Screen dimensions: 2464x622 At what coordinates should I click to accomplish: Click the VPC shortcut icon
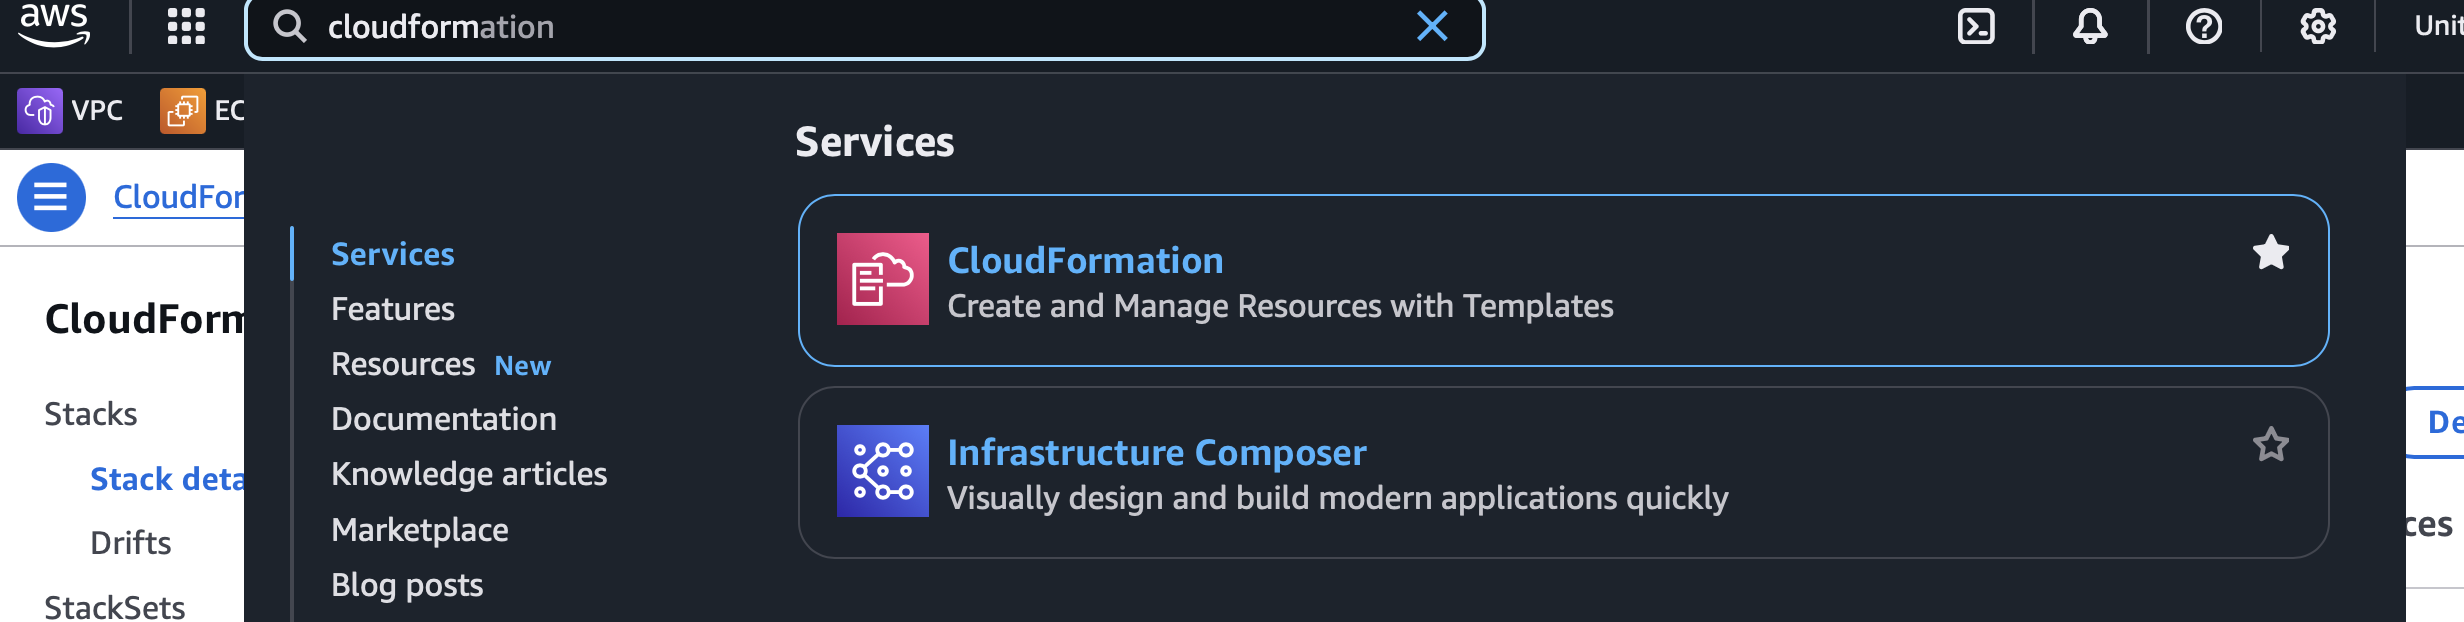[x=39, y=110]
